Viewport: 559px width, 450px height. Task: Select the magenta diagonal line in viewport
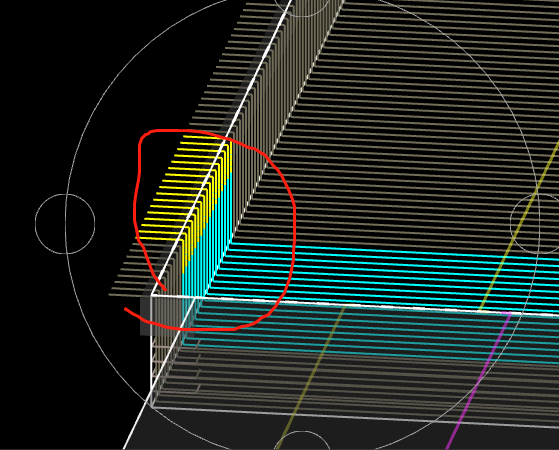coord(478,381)
